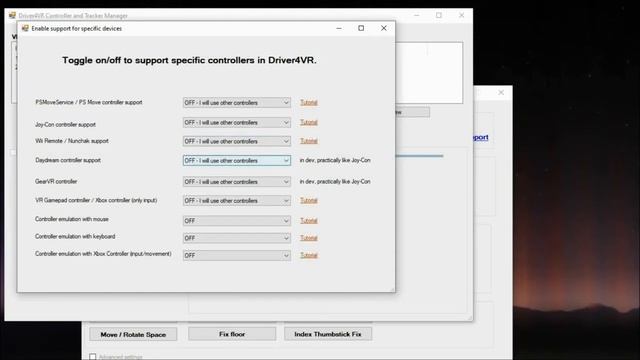The image size is (640, 360).
Task: Expand Controller emulation with mouse dropdown
Action: click(x=237, y=221)
